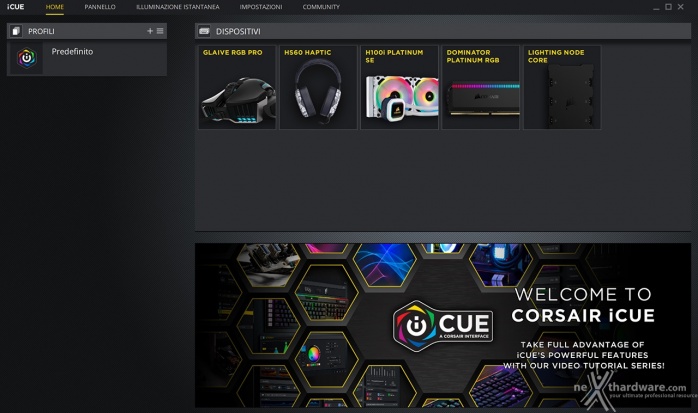Click the iCUE logo in banner

443,326
